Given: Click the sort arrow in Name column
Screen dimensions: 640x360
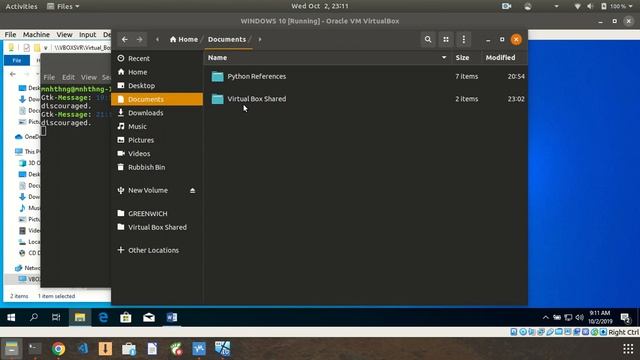Looking at the screenshot, I should (x=444, y=58).
